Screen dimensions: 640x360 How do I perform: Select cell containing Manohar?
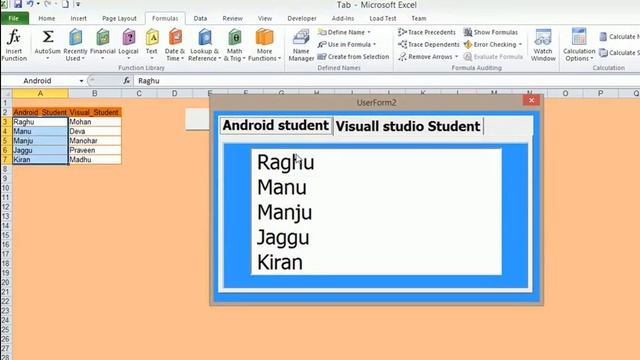point(95,140)
